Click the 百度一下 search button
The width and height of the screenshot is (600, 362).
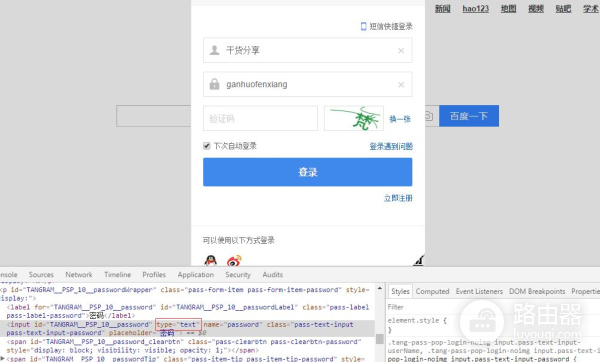pos(469,116)
